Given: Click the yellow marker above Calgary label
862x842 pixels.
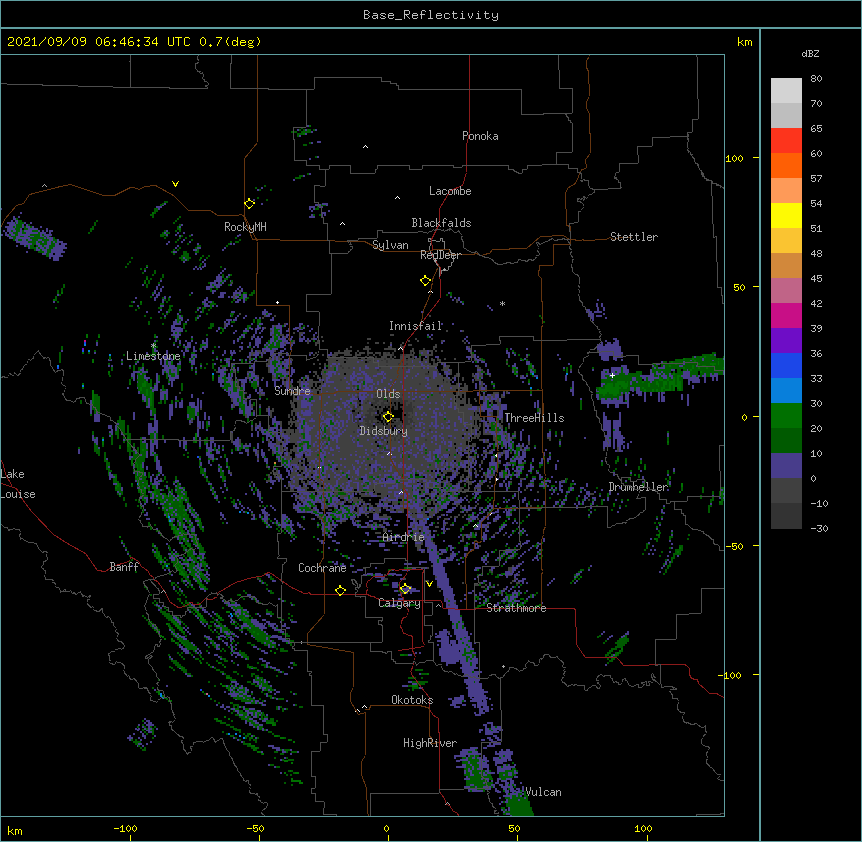Looking at the screenshot, I should click(405, 589).
